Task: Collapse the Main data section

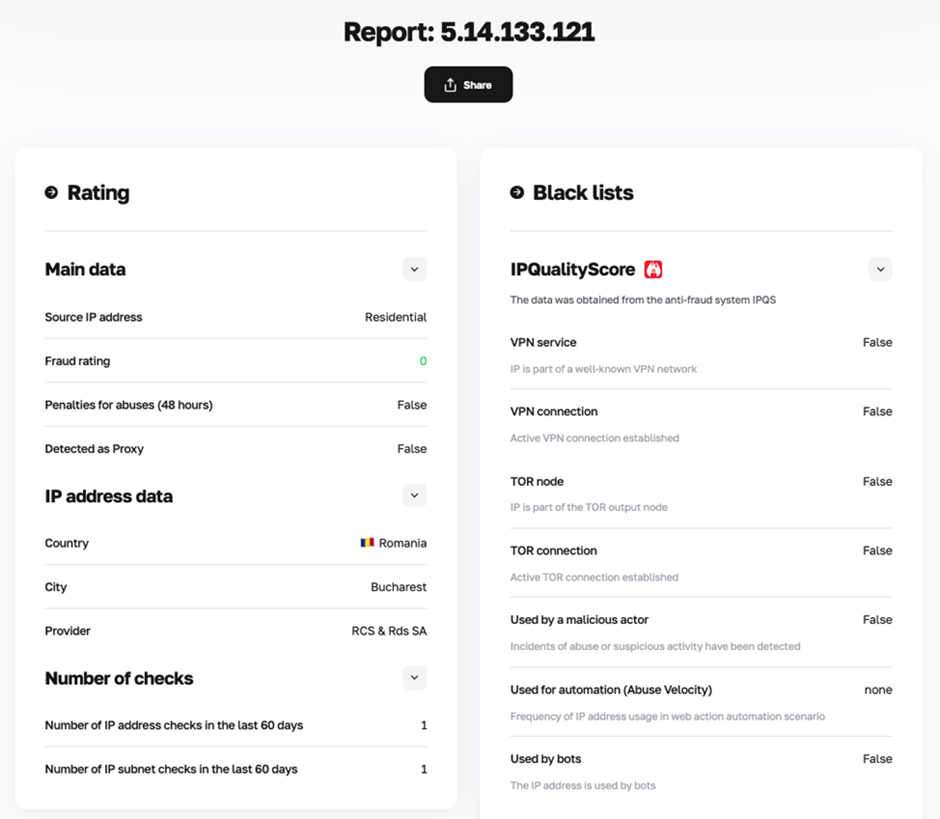Action: pos(414,269)
